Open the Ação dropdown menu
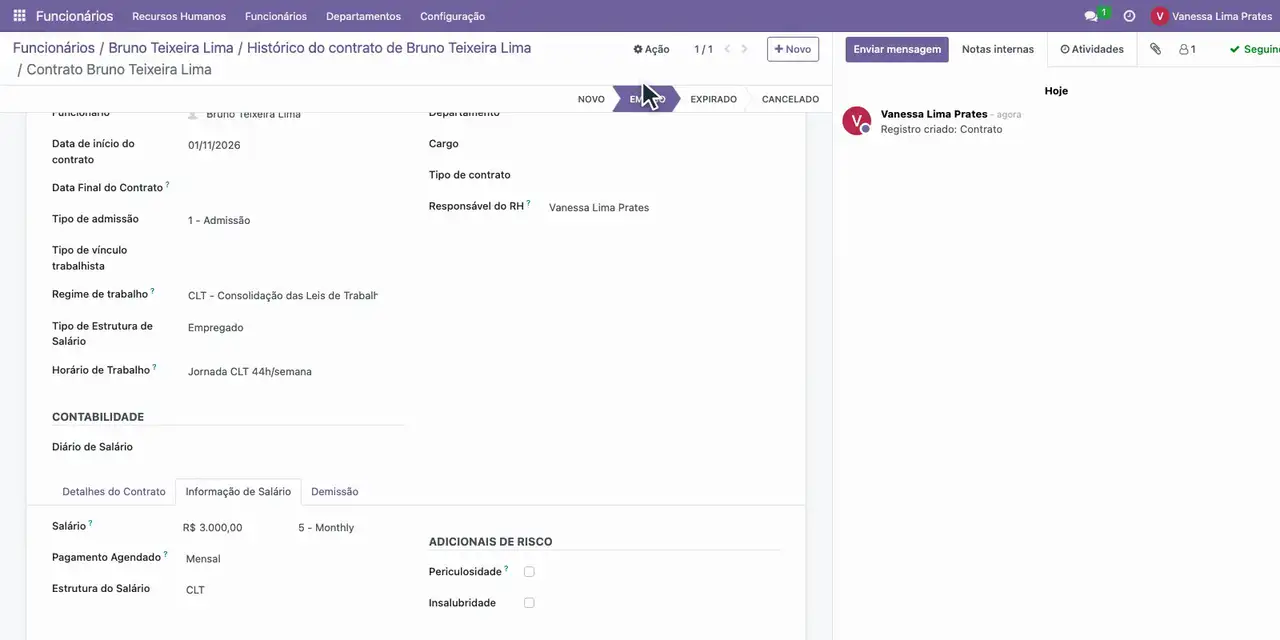Screen dimensions: 1280x640 [x=651, y=49]
